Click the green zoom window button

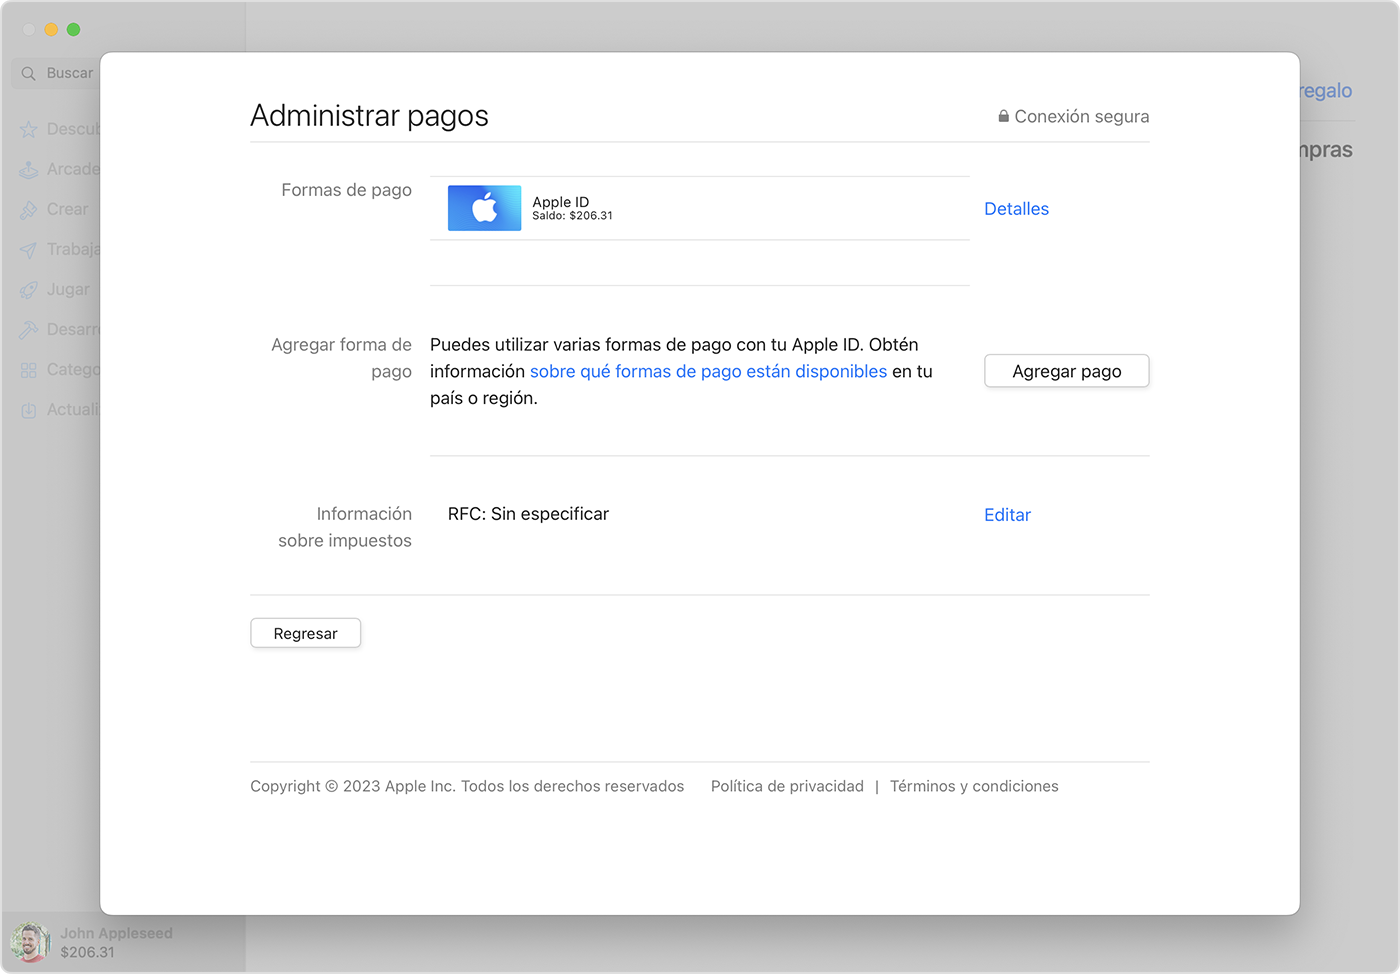[73, 30]
